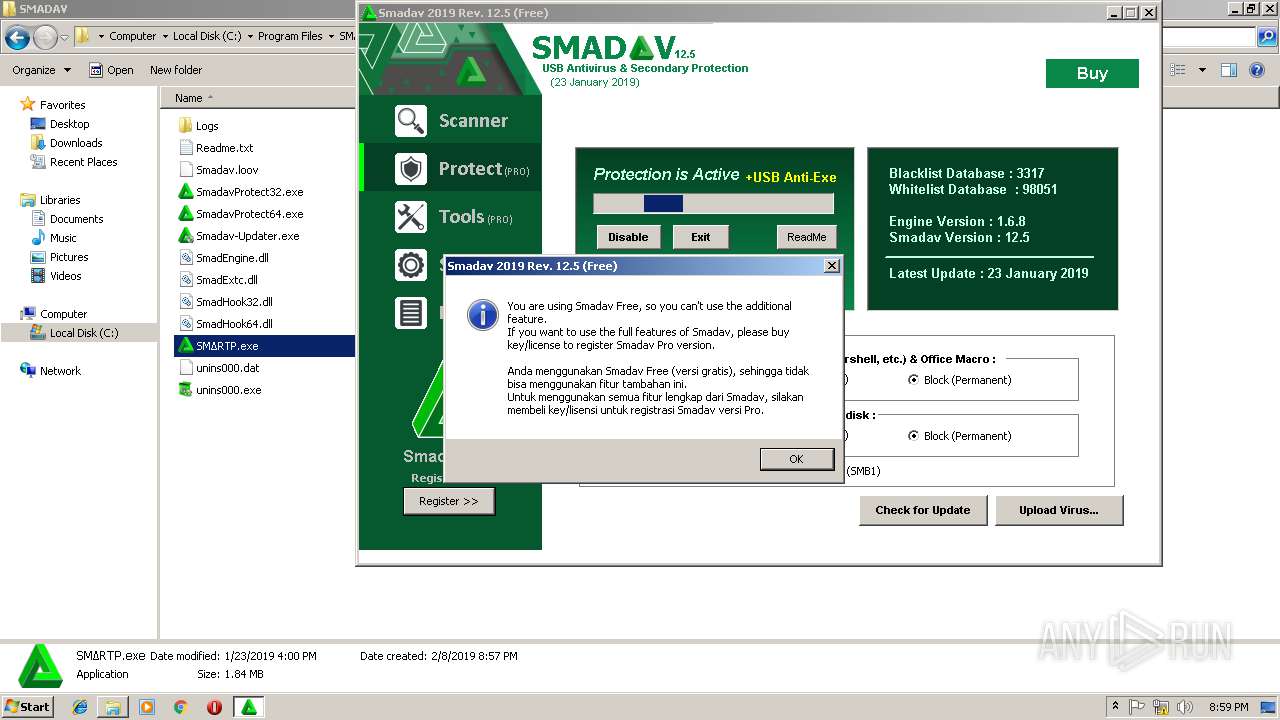1280x720 pixels.
Task: Open Explorer help icon
Action: point(1259,70)
